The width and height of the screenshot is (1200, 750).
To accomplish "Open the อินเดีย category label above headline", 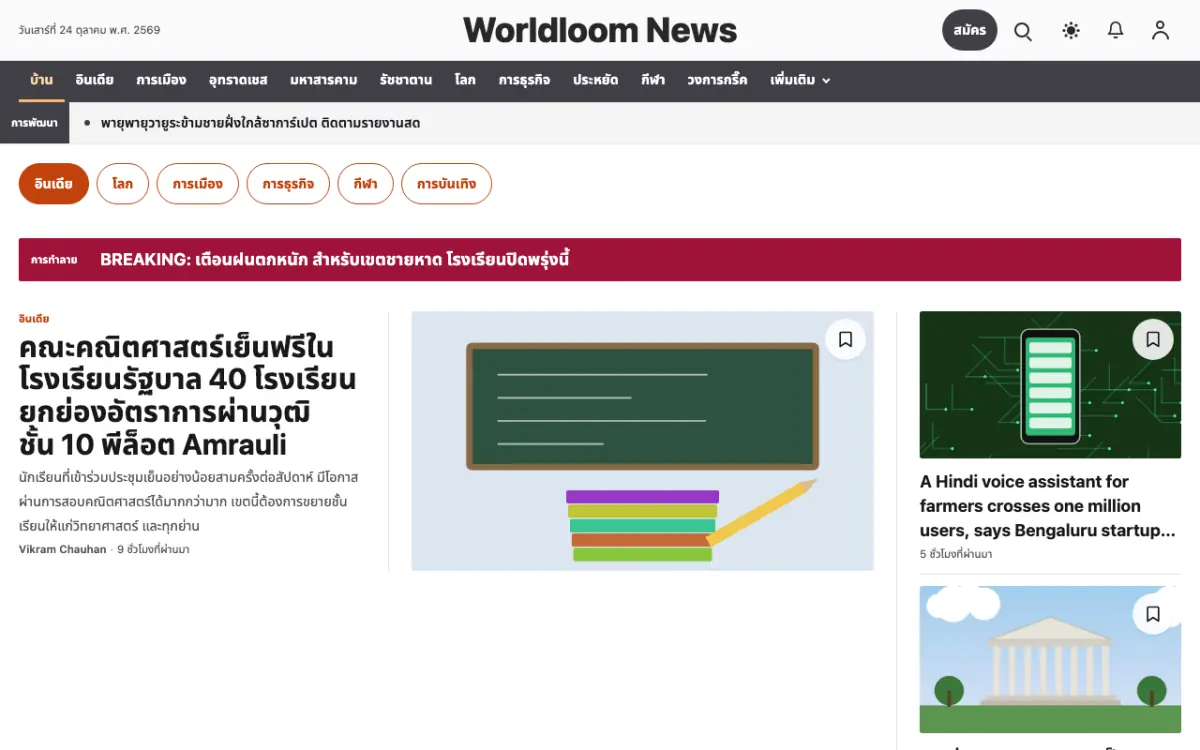I will 34,319.
